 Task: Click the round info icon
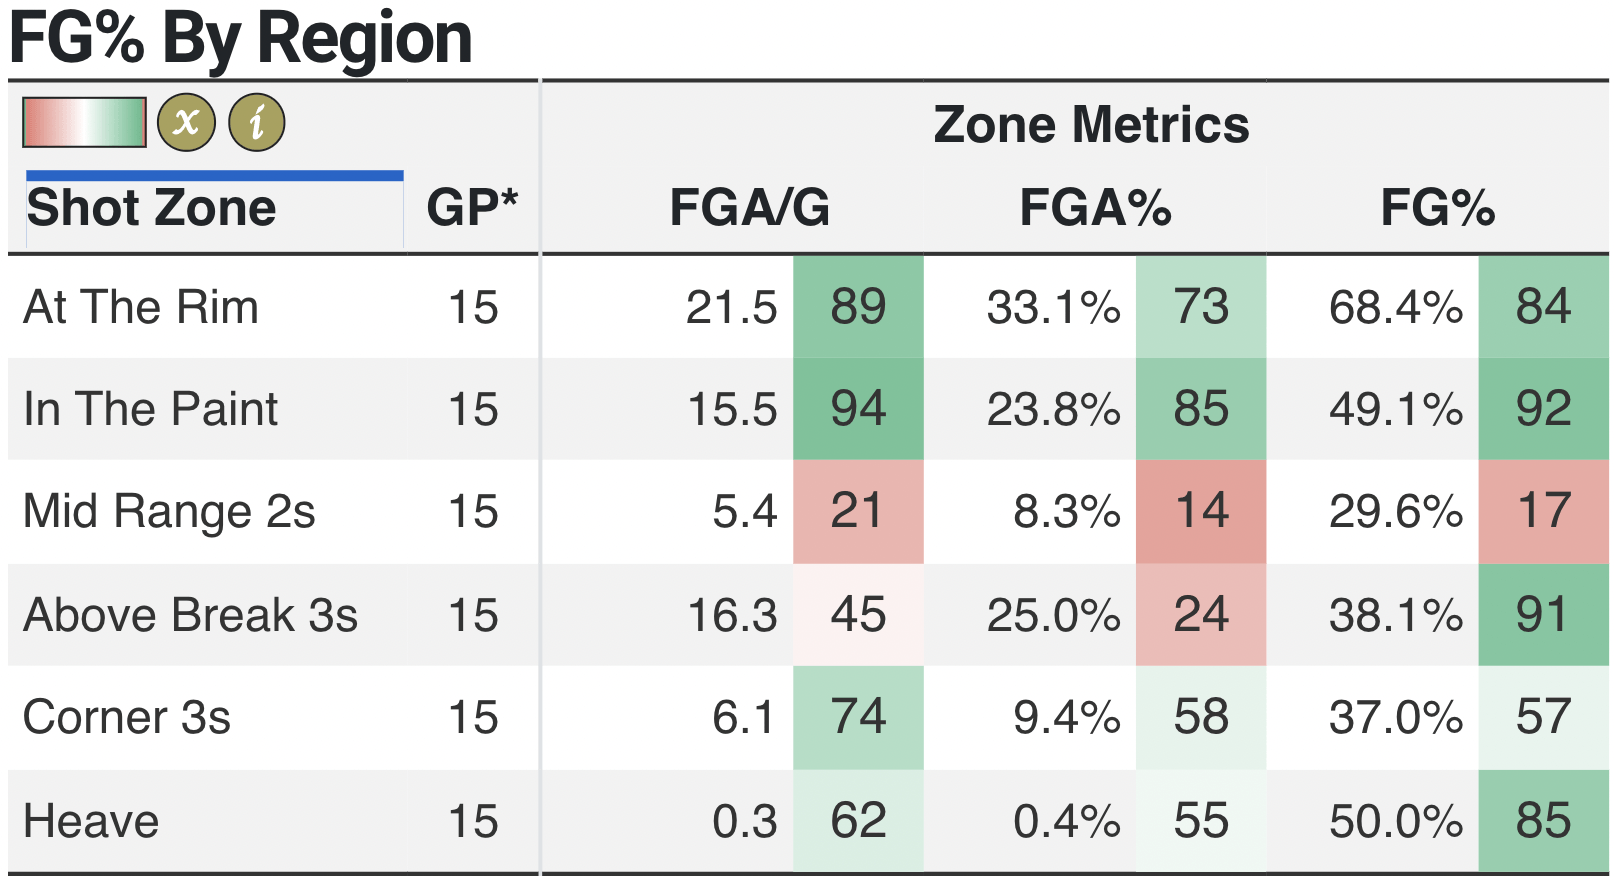click(x=257, y=123)
